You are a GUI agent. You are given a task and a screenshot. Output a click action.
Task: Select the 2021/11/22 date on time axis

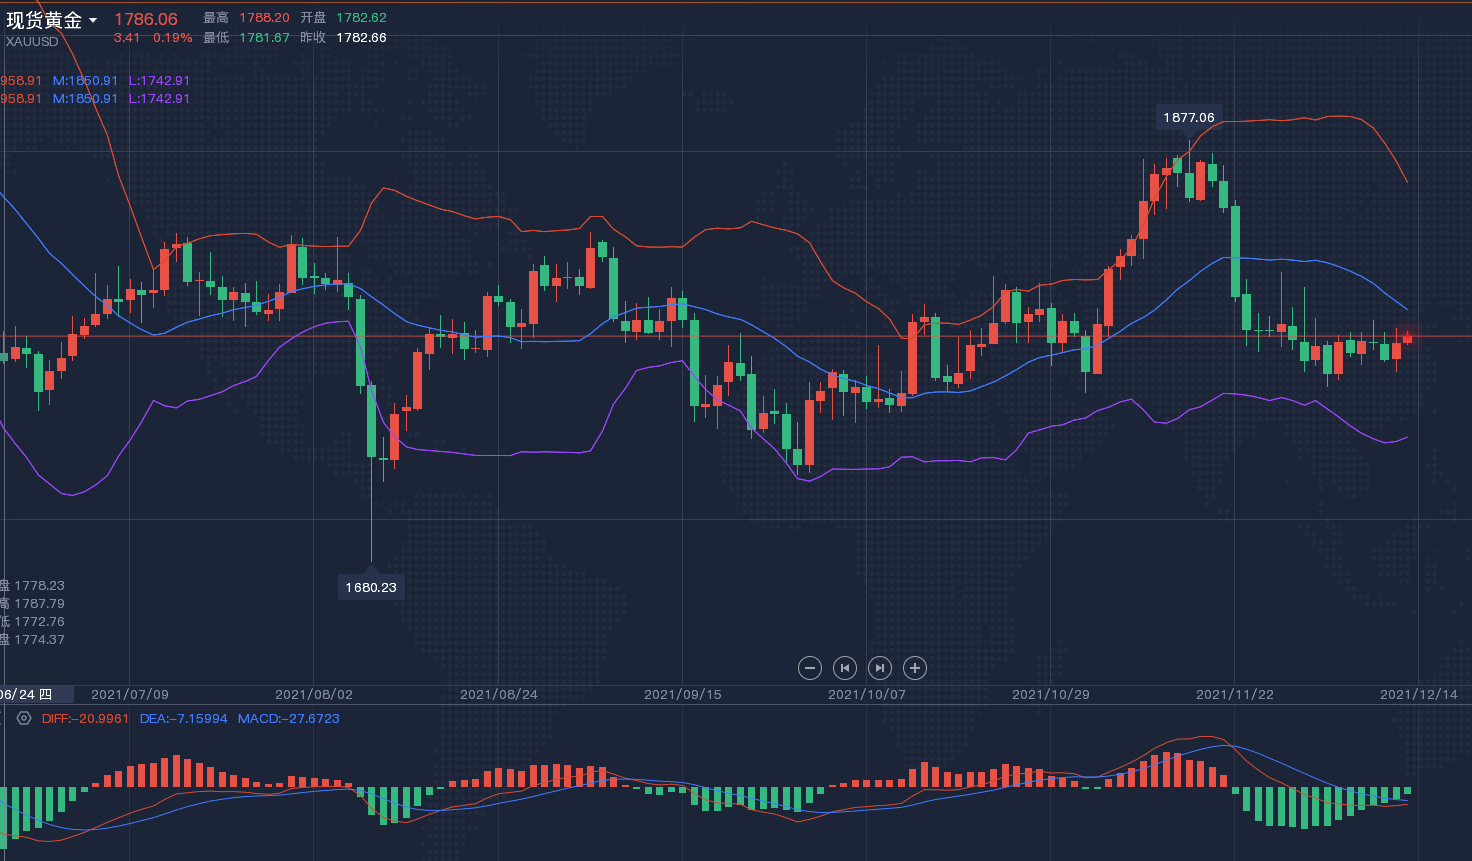coord(1234,694)
